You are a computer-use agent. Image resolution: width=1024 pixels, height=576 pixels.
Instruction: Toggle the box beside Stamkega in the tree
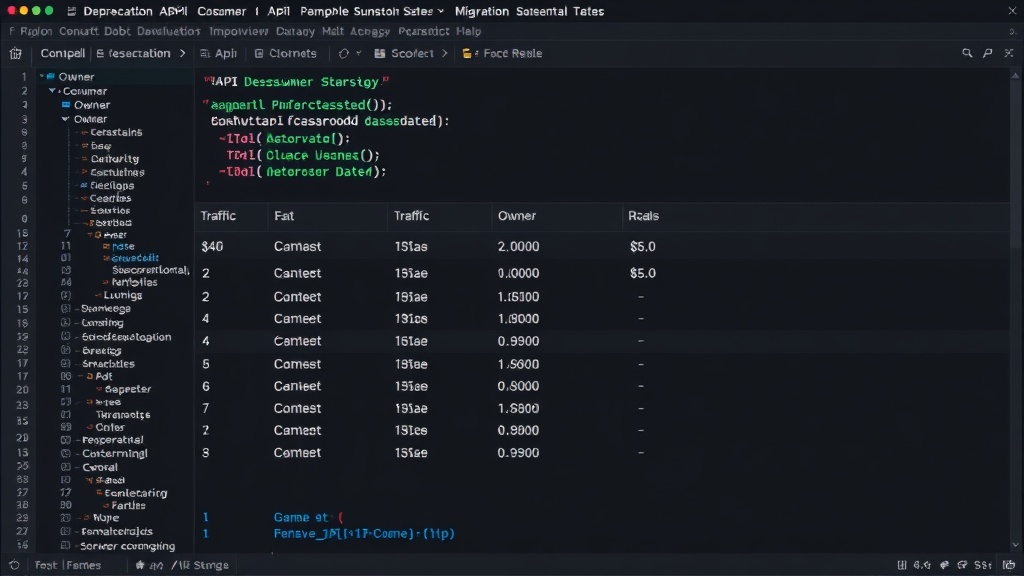[65, 308]
